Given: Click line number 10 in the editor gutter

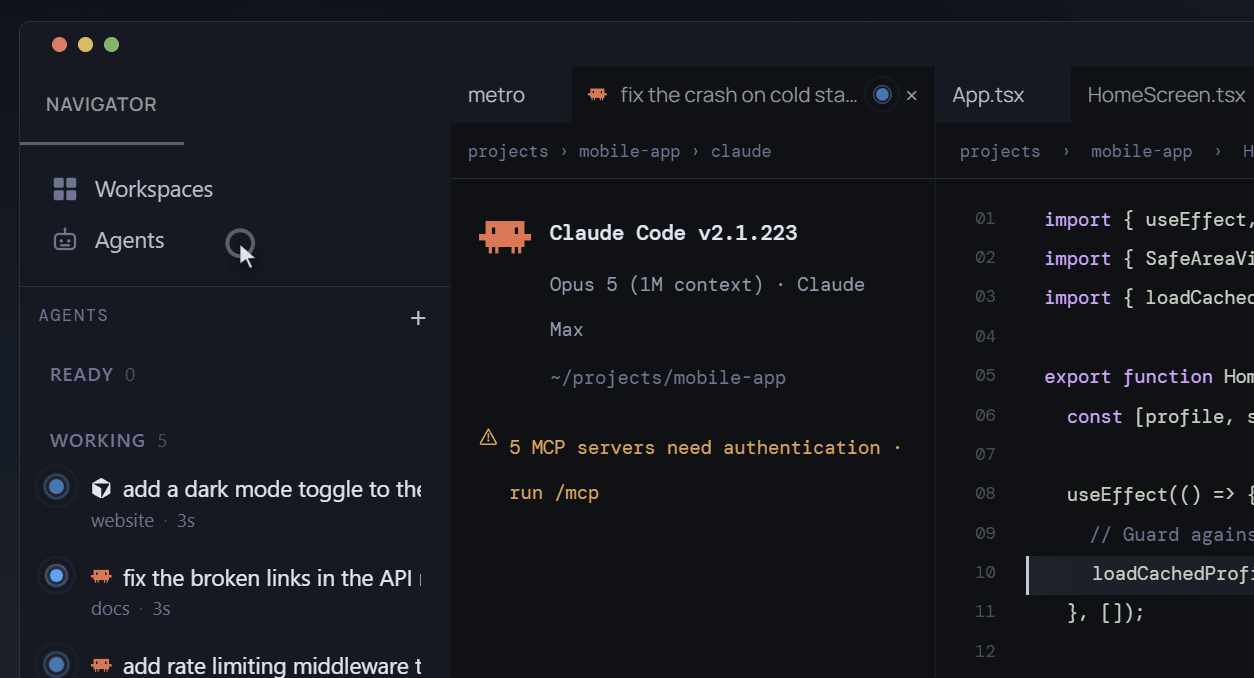Looking at the screenshot, I should pos(985,573).
